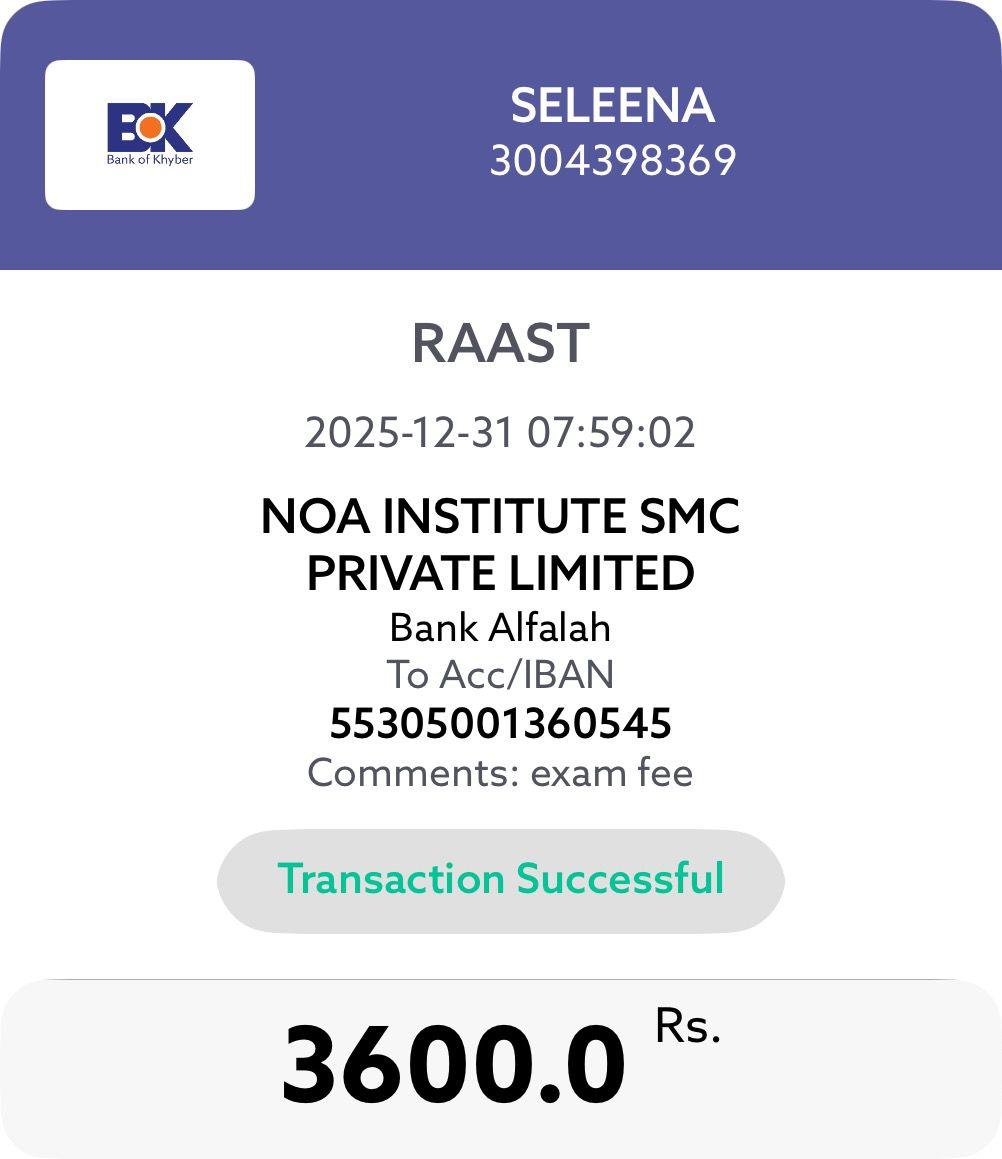This screenshot has width=1002, height=1159.
Task: Select sender account number 3004398369
Action: (x=612, y=161)
